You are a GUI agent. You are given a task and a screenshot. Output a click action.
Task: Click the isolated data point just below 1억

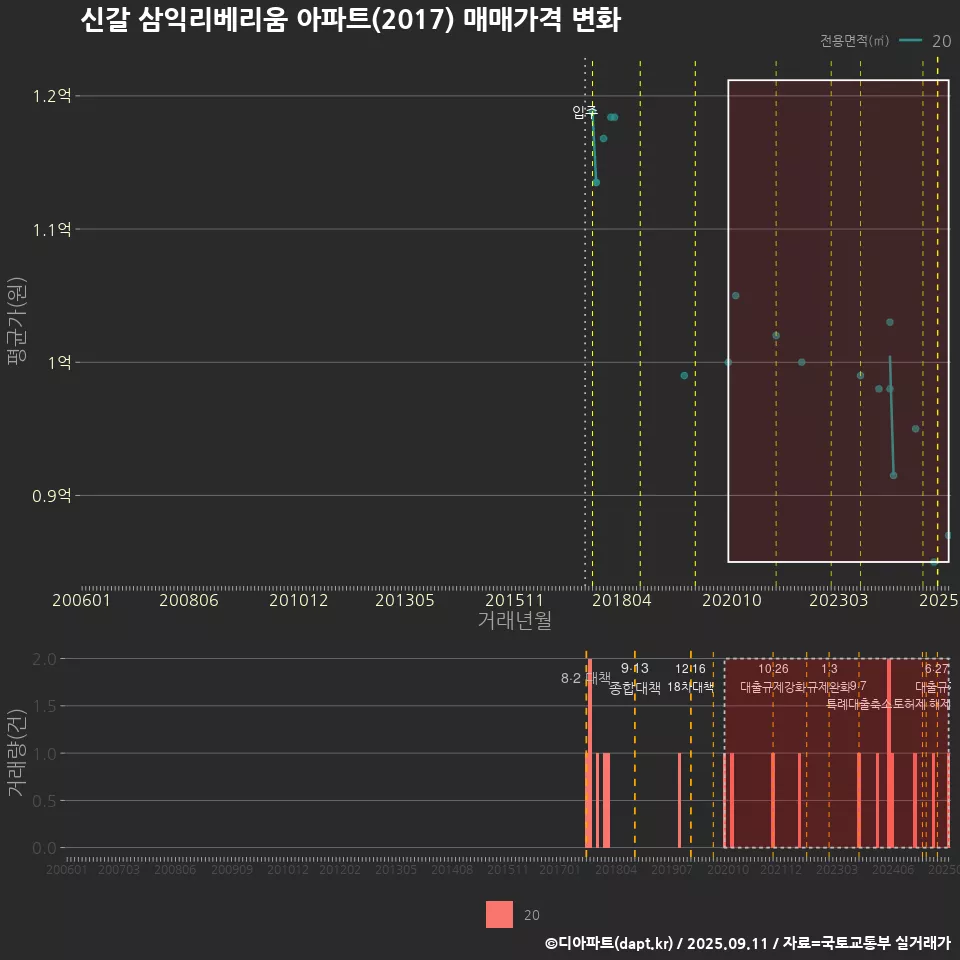[684, 376]
